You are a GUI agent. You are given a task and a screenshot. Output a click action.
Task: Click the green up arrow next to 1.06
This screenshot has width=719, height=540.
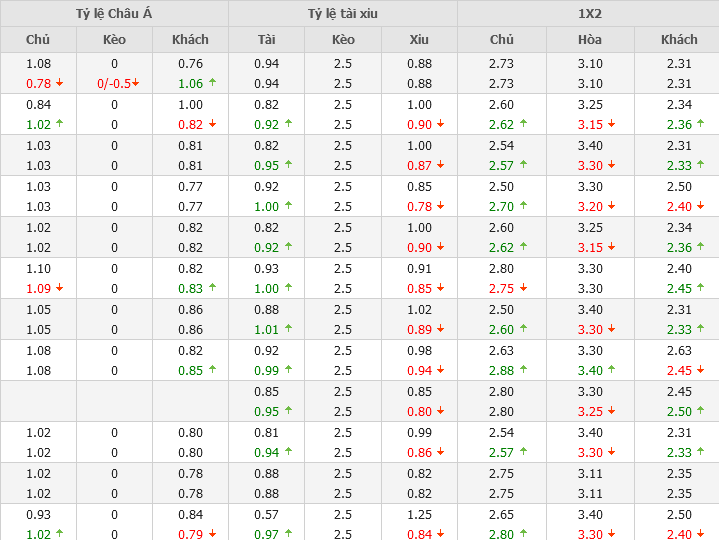(212, 83)
